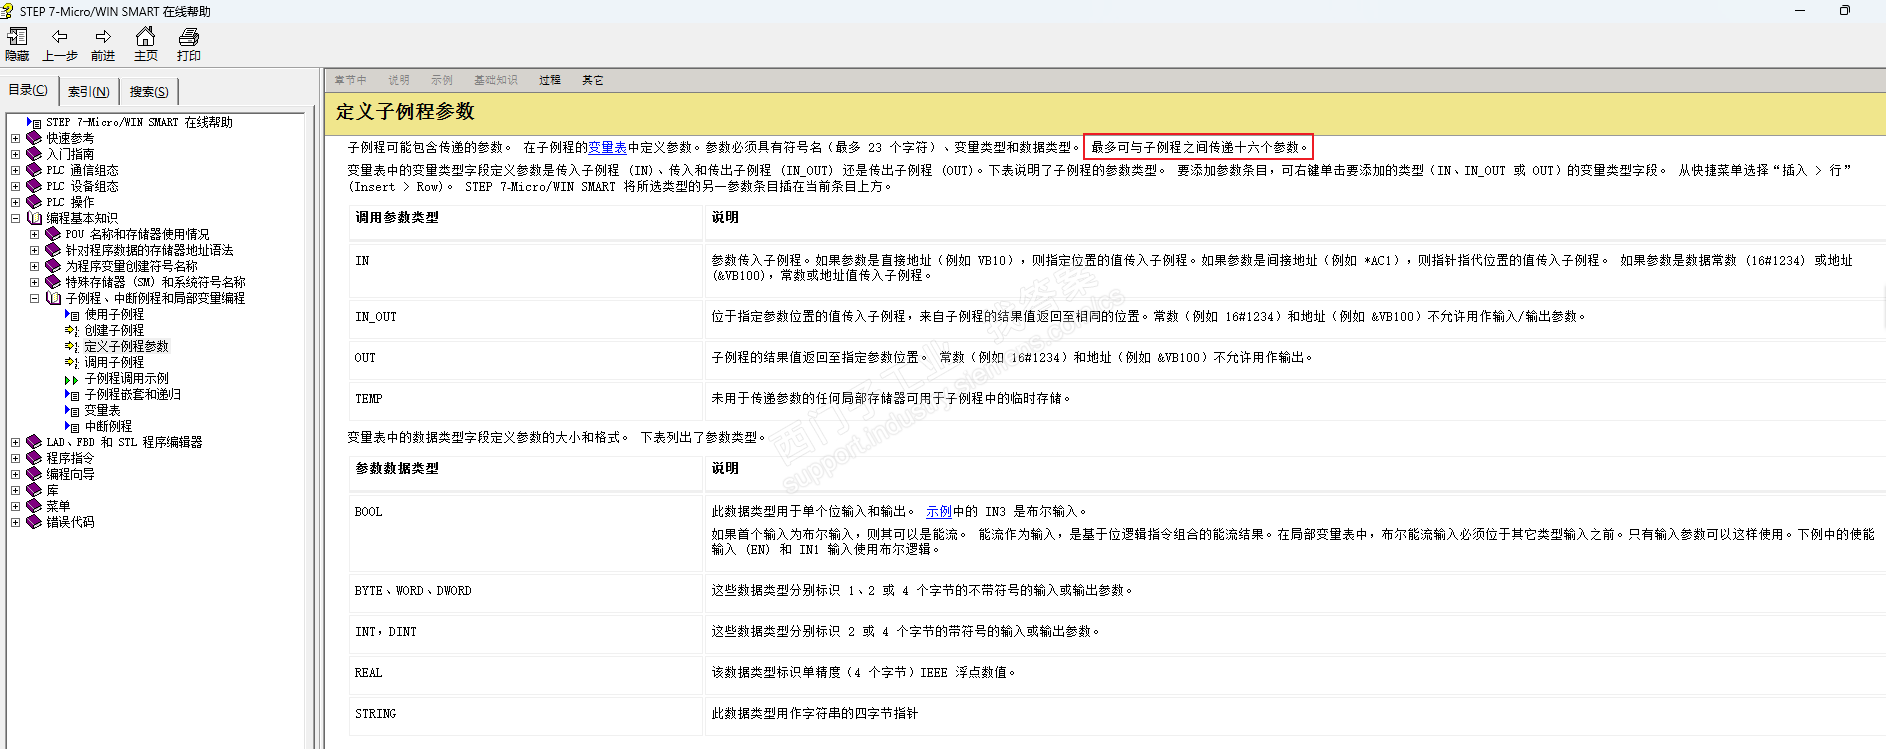1886x749 pixels.
Task: Expand the 菜单 tree node
Action: [15, 506]
